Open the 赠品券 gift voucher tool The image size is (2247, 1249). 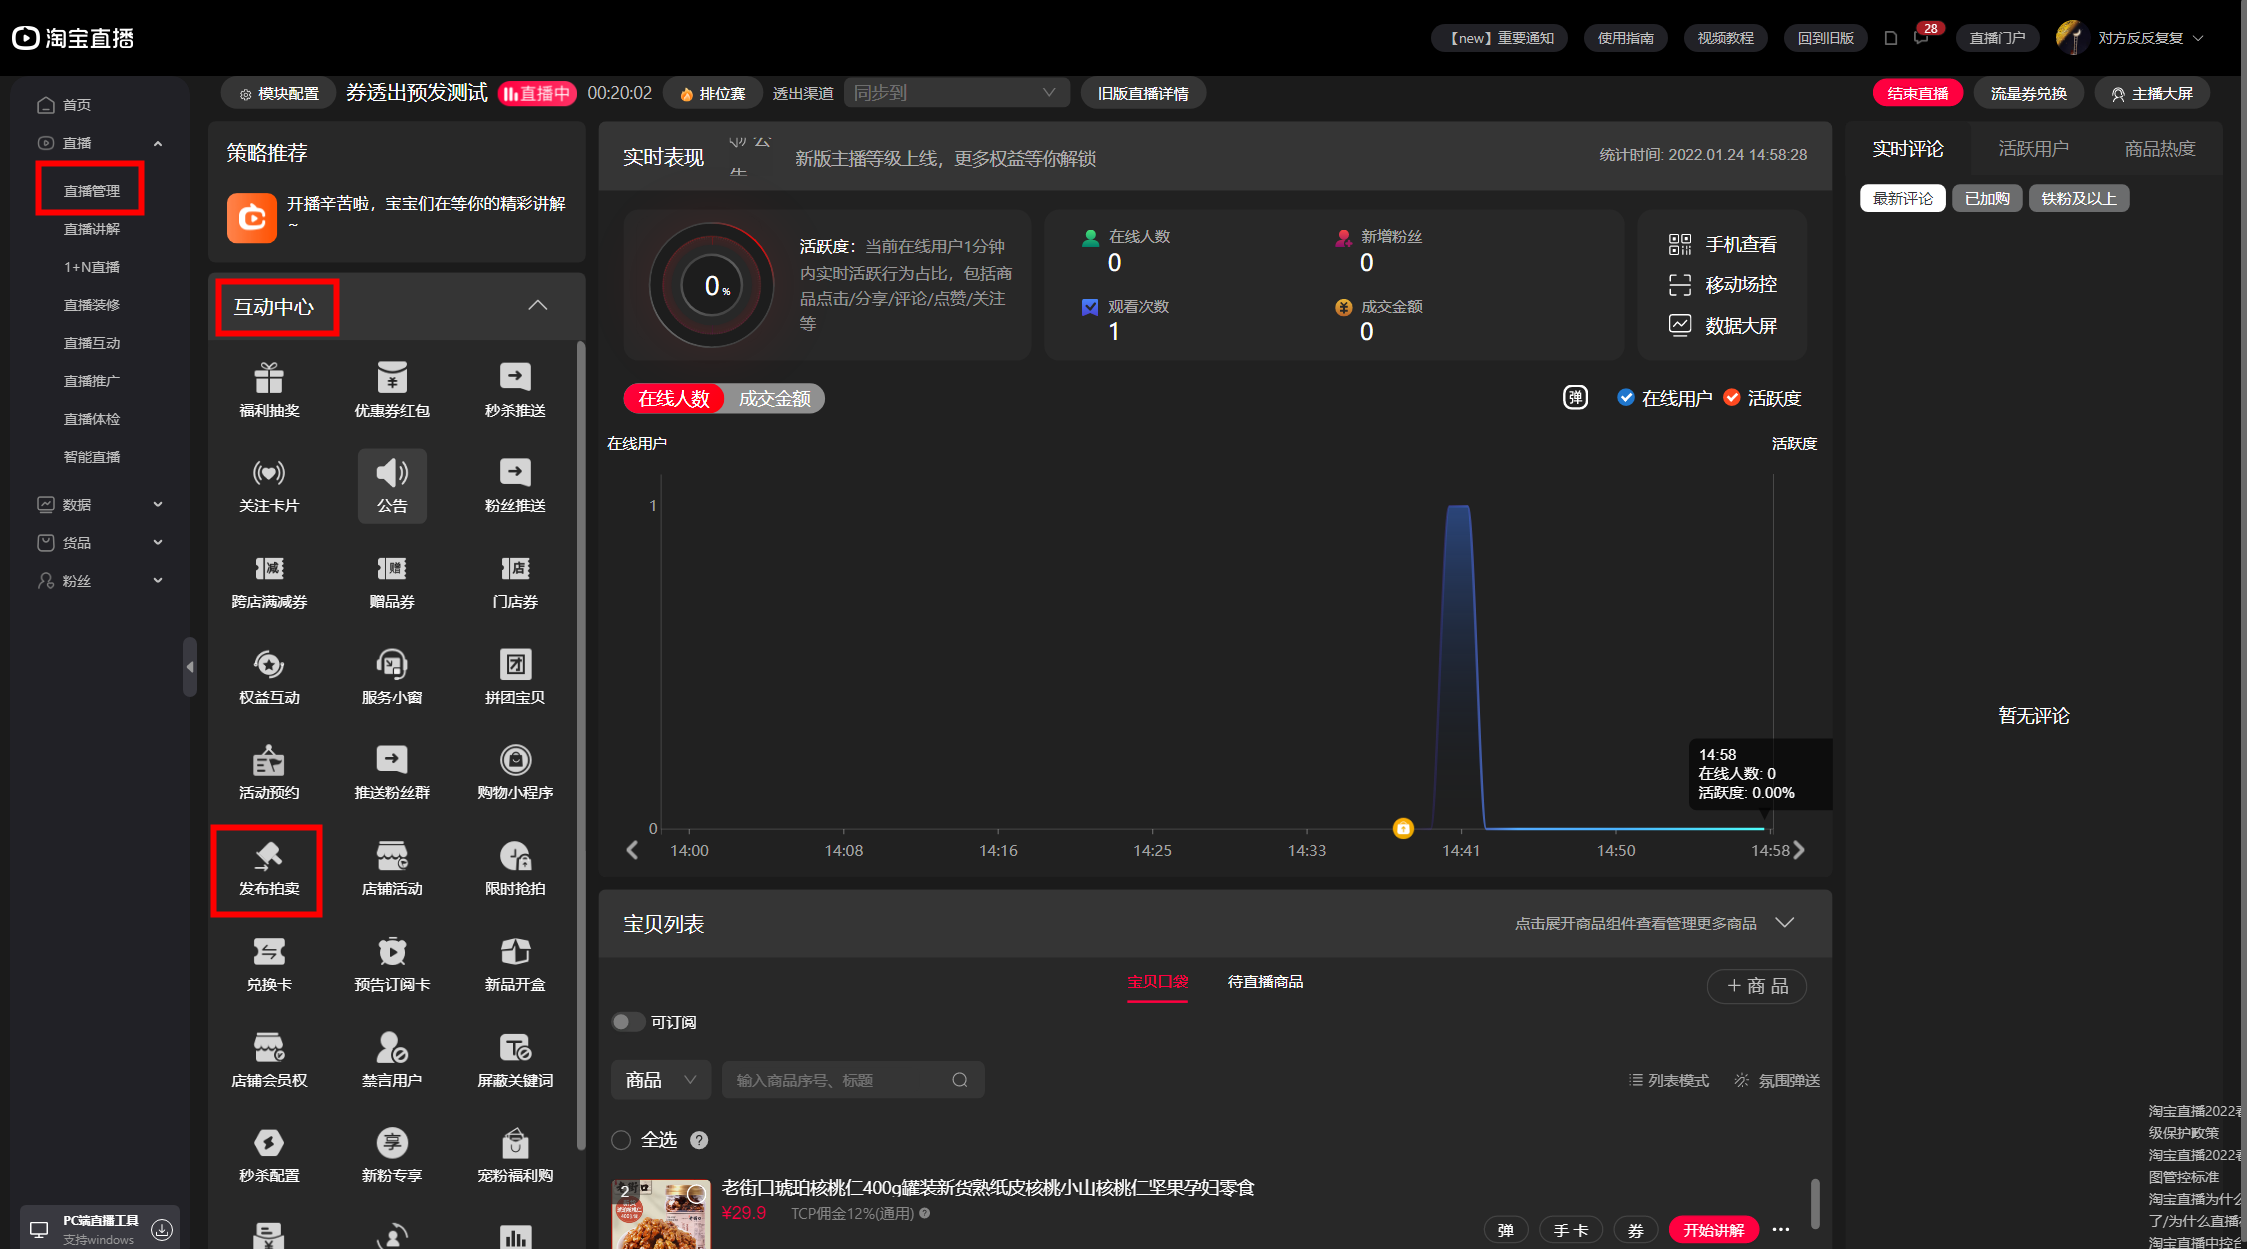(x=392, y=581)
